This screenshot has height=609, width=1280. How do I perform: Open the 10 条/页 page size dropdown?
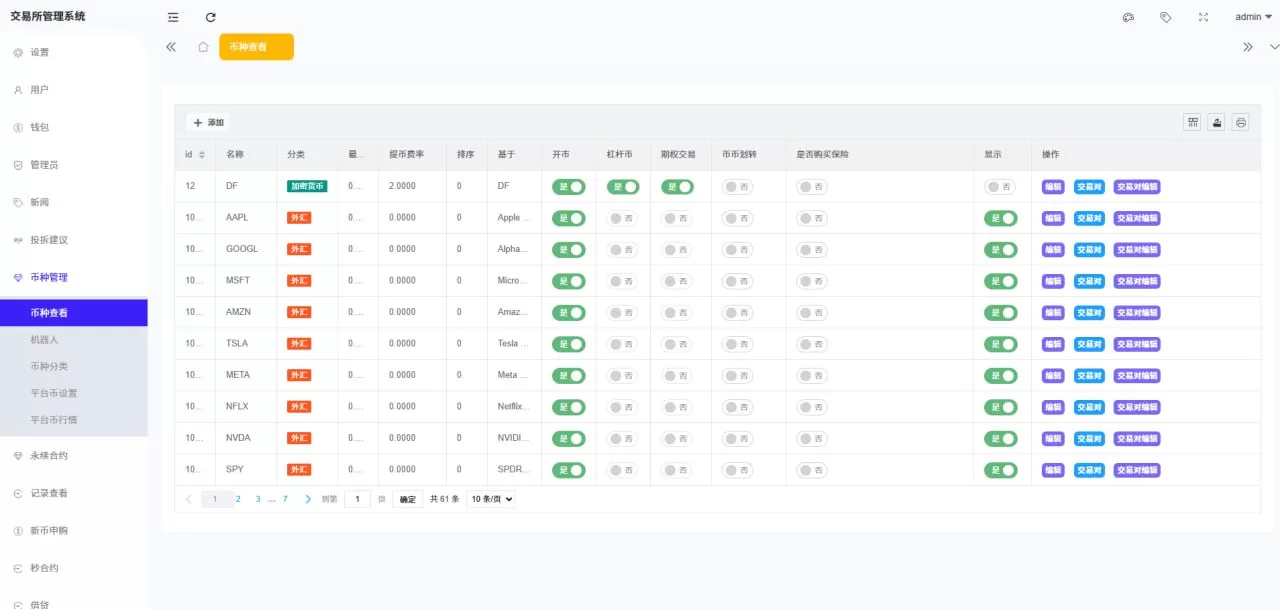click(491, 499)
